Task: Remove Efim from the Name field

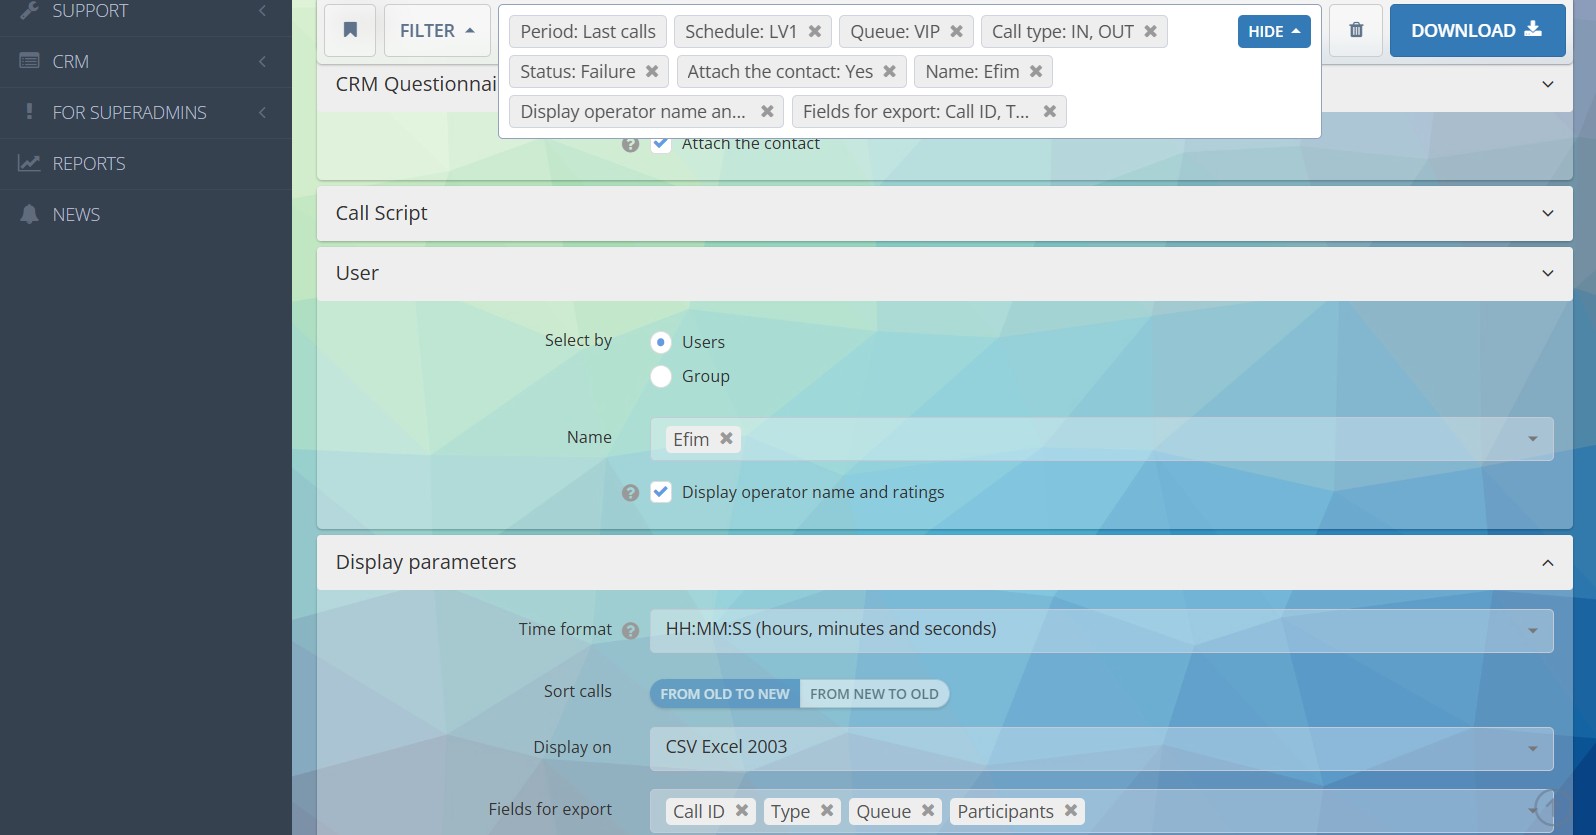Action: coord(727,438)
